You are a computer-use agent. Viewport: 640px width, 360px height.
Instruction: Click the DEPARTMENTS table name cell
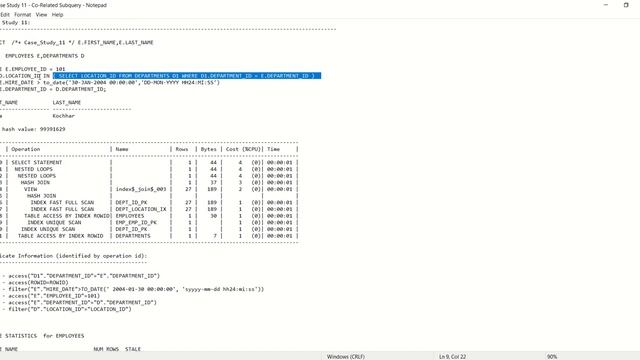coord(133,236)
